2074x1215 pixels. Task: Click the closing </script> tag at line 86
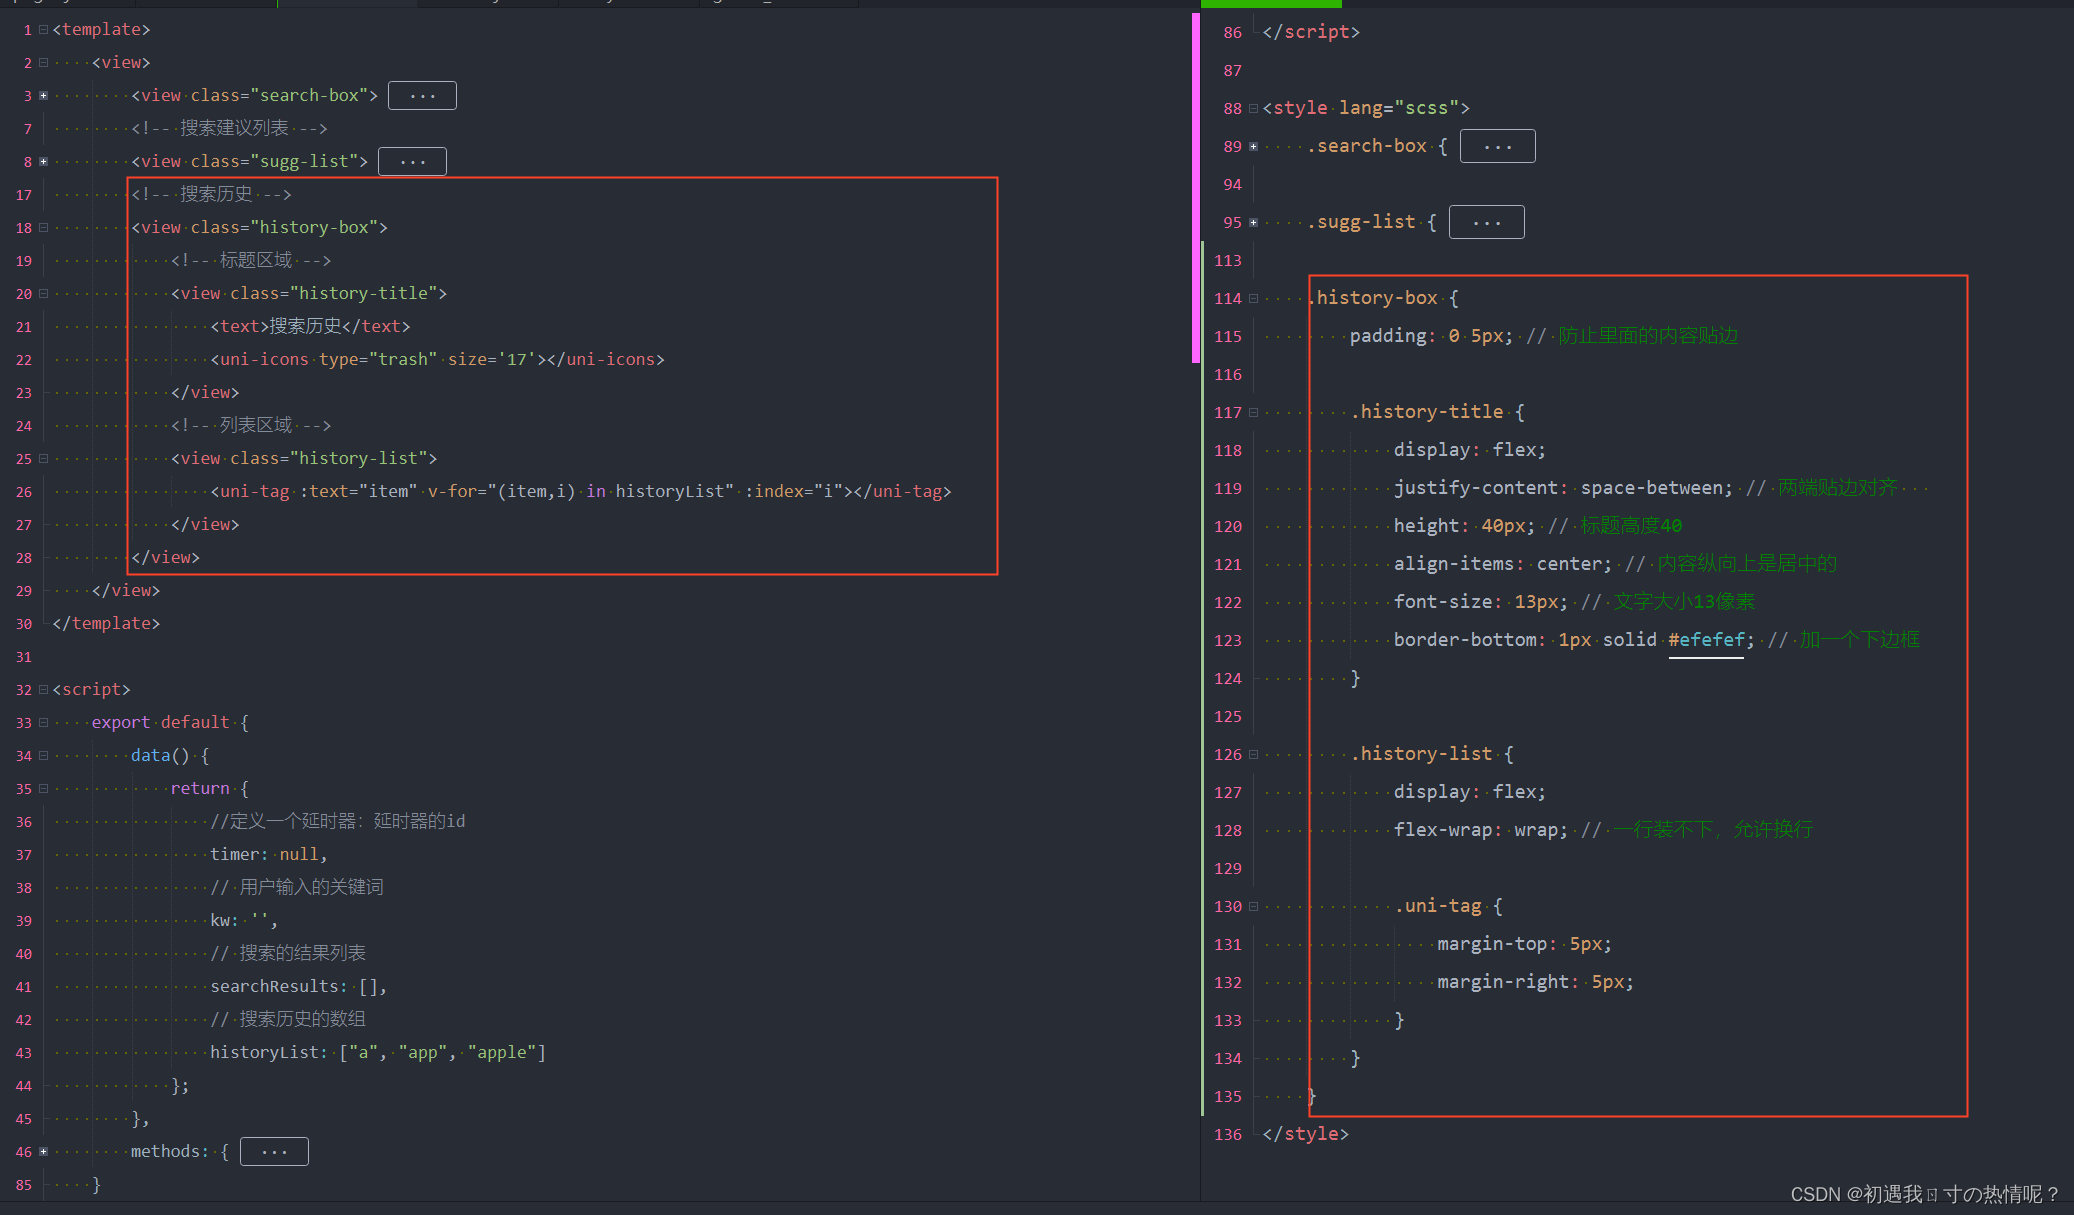(1311, 32)
